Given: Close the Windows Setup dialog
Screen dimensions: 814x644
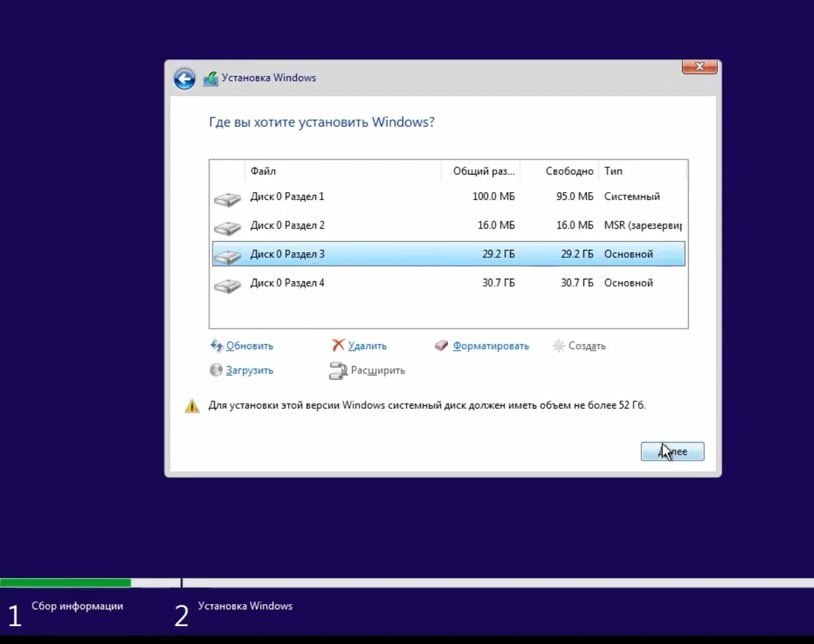Looking at the screenshot, I should coord(699,66).
